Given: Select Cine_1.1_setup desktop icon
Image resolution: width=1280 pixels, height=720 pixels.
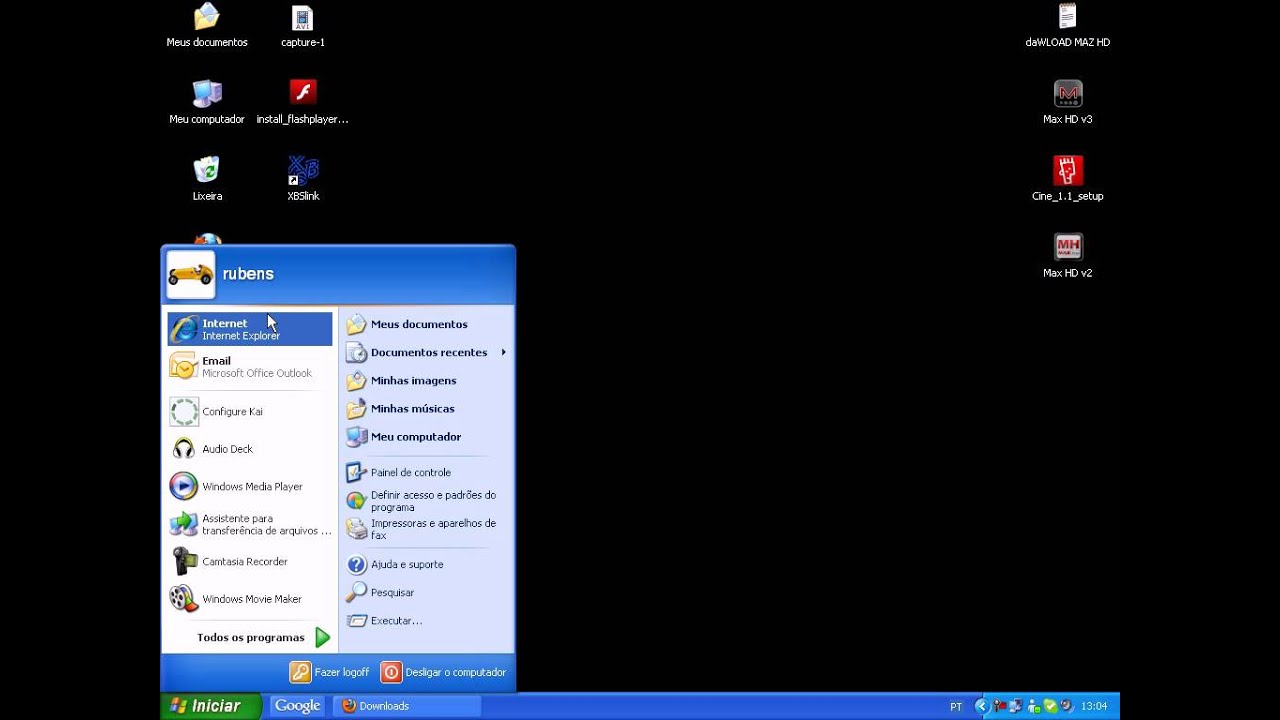Looking at the screenshot, I should click(x=1068, y=179).
